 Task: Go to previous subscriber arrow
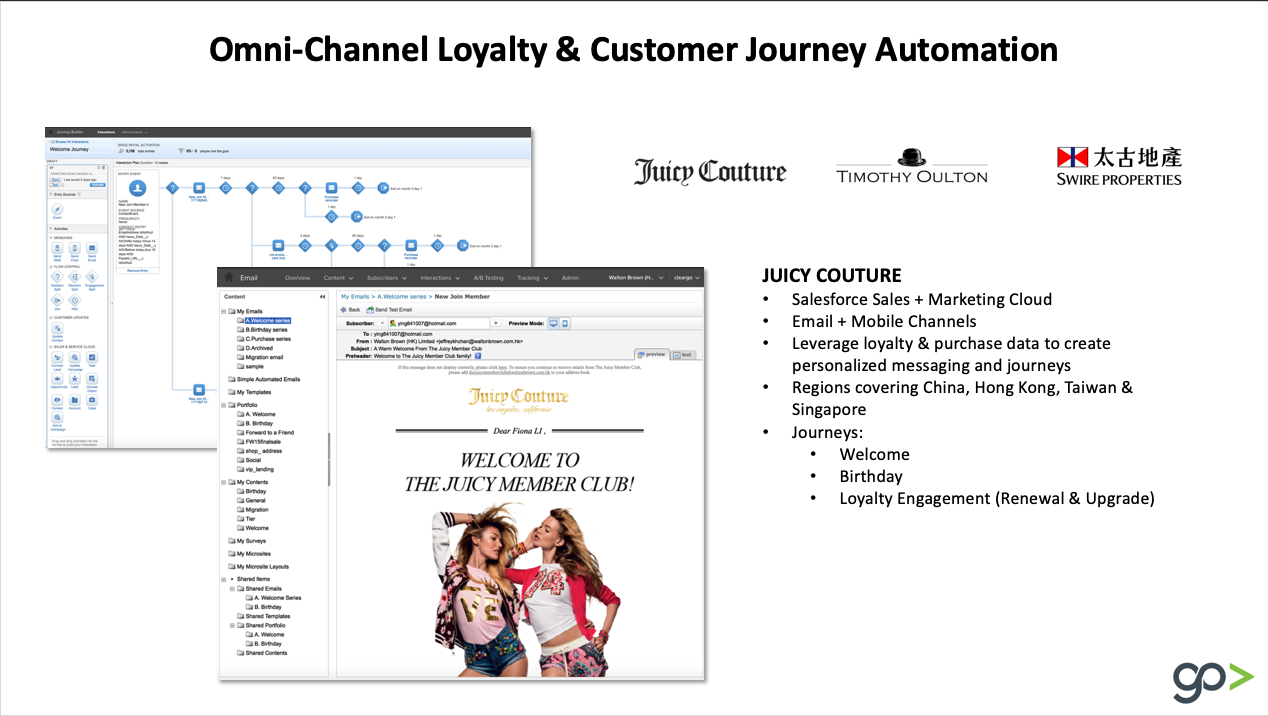(x=382, y=323)
